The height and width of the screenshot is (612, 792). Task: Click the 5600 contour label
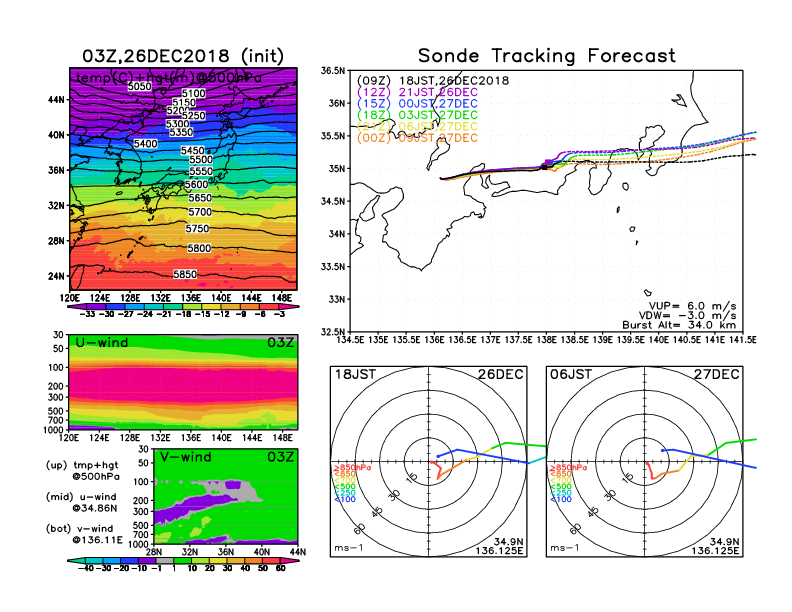pyautogui.click(x=196, y=185)
